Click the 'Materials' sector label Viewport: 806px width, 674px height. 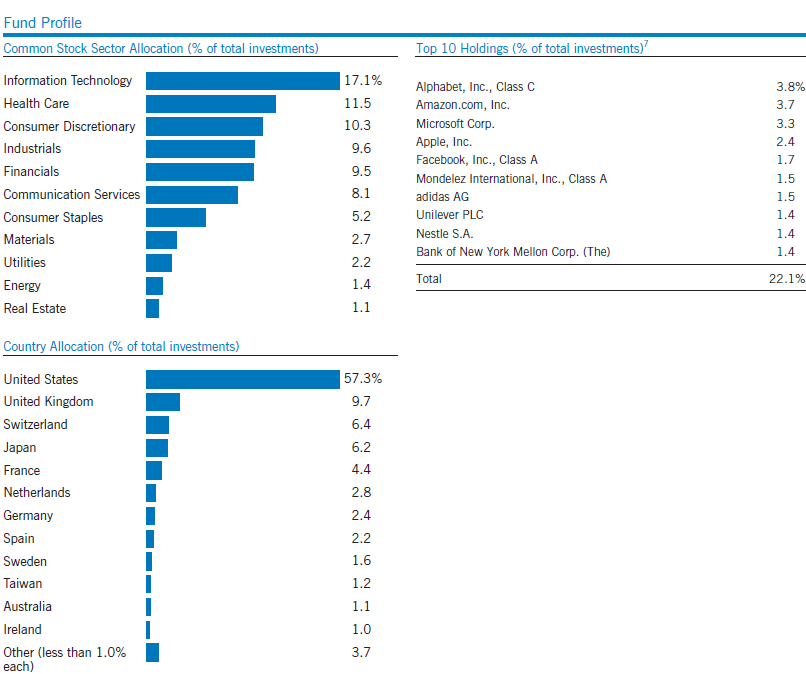29,240
